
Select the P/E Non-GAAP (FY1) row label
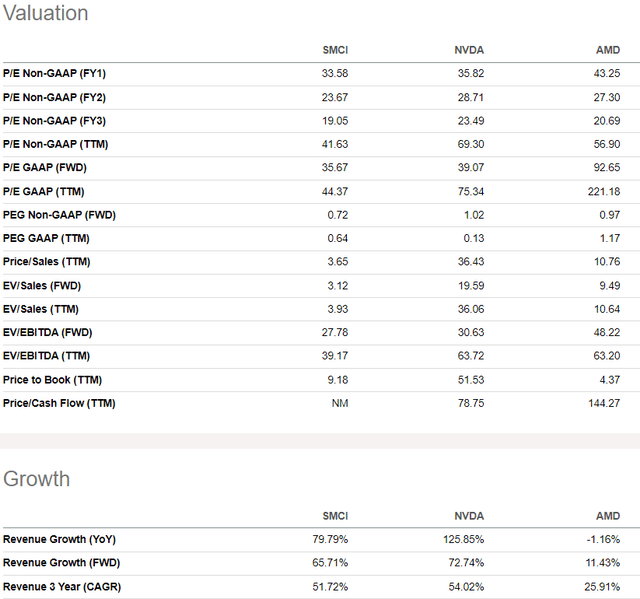pos(54,73)
